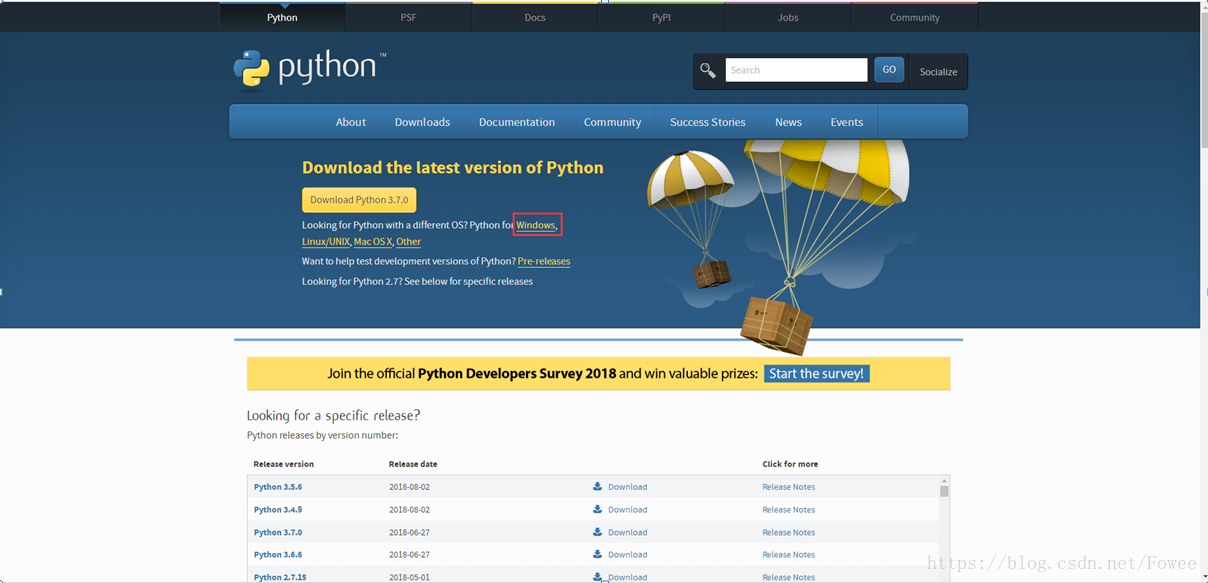
Task: Click download arrow icon for Python 3.4.9
Action: pyautogui.click(x=597, y=509)
